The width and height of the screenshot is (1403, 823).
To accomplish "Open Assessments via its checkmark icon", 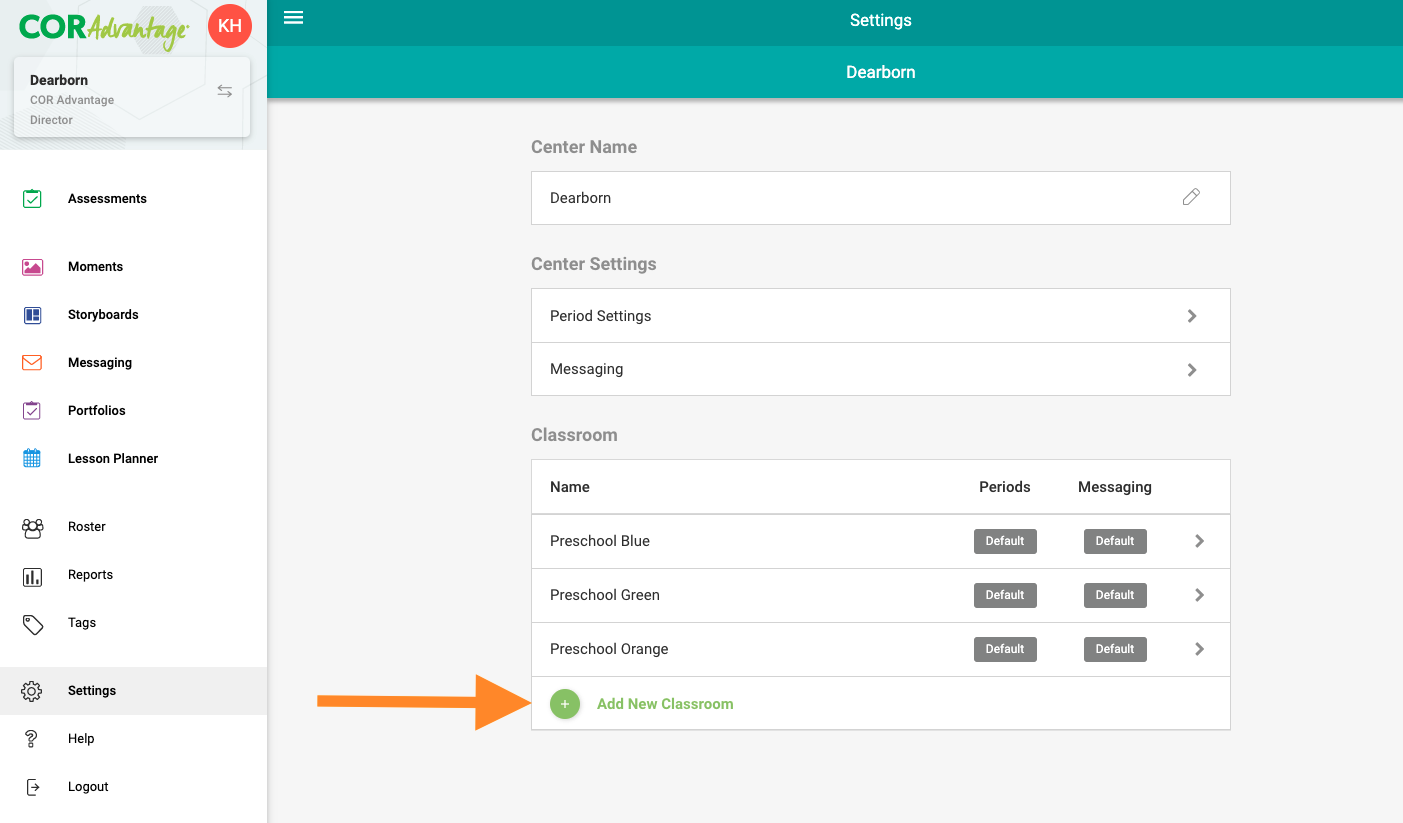I will 32,199.
